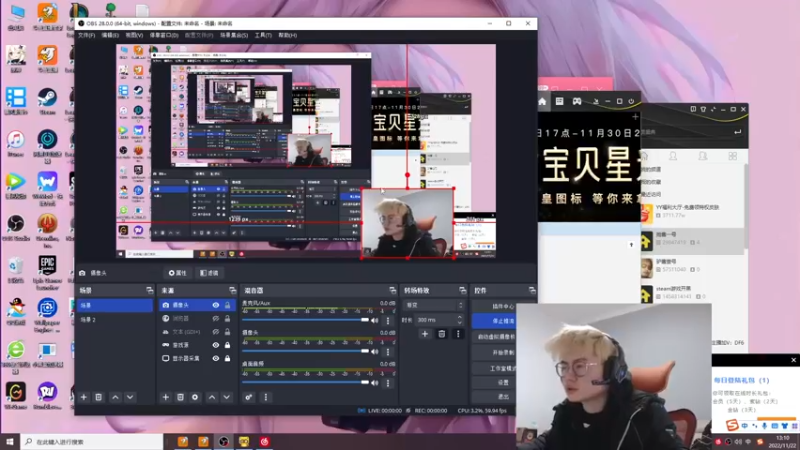Click the 滤镜 filters button above the docks
Screen dimensions: 800x450
tap(209, 273)
